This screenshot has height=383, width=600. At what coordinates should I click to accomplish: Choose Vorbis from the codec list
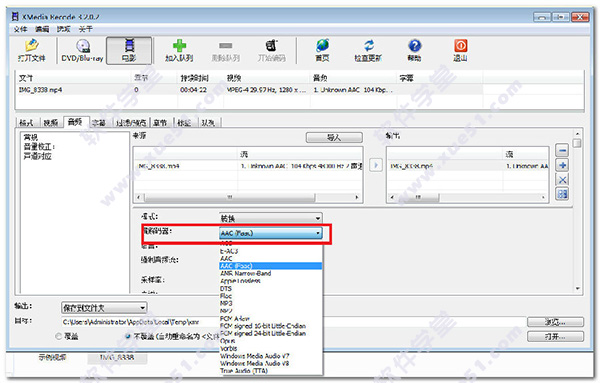[x=271, y=348]
